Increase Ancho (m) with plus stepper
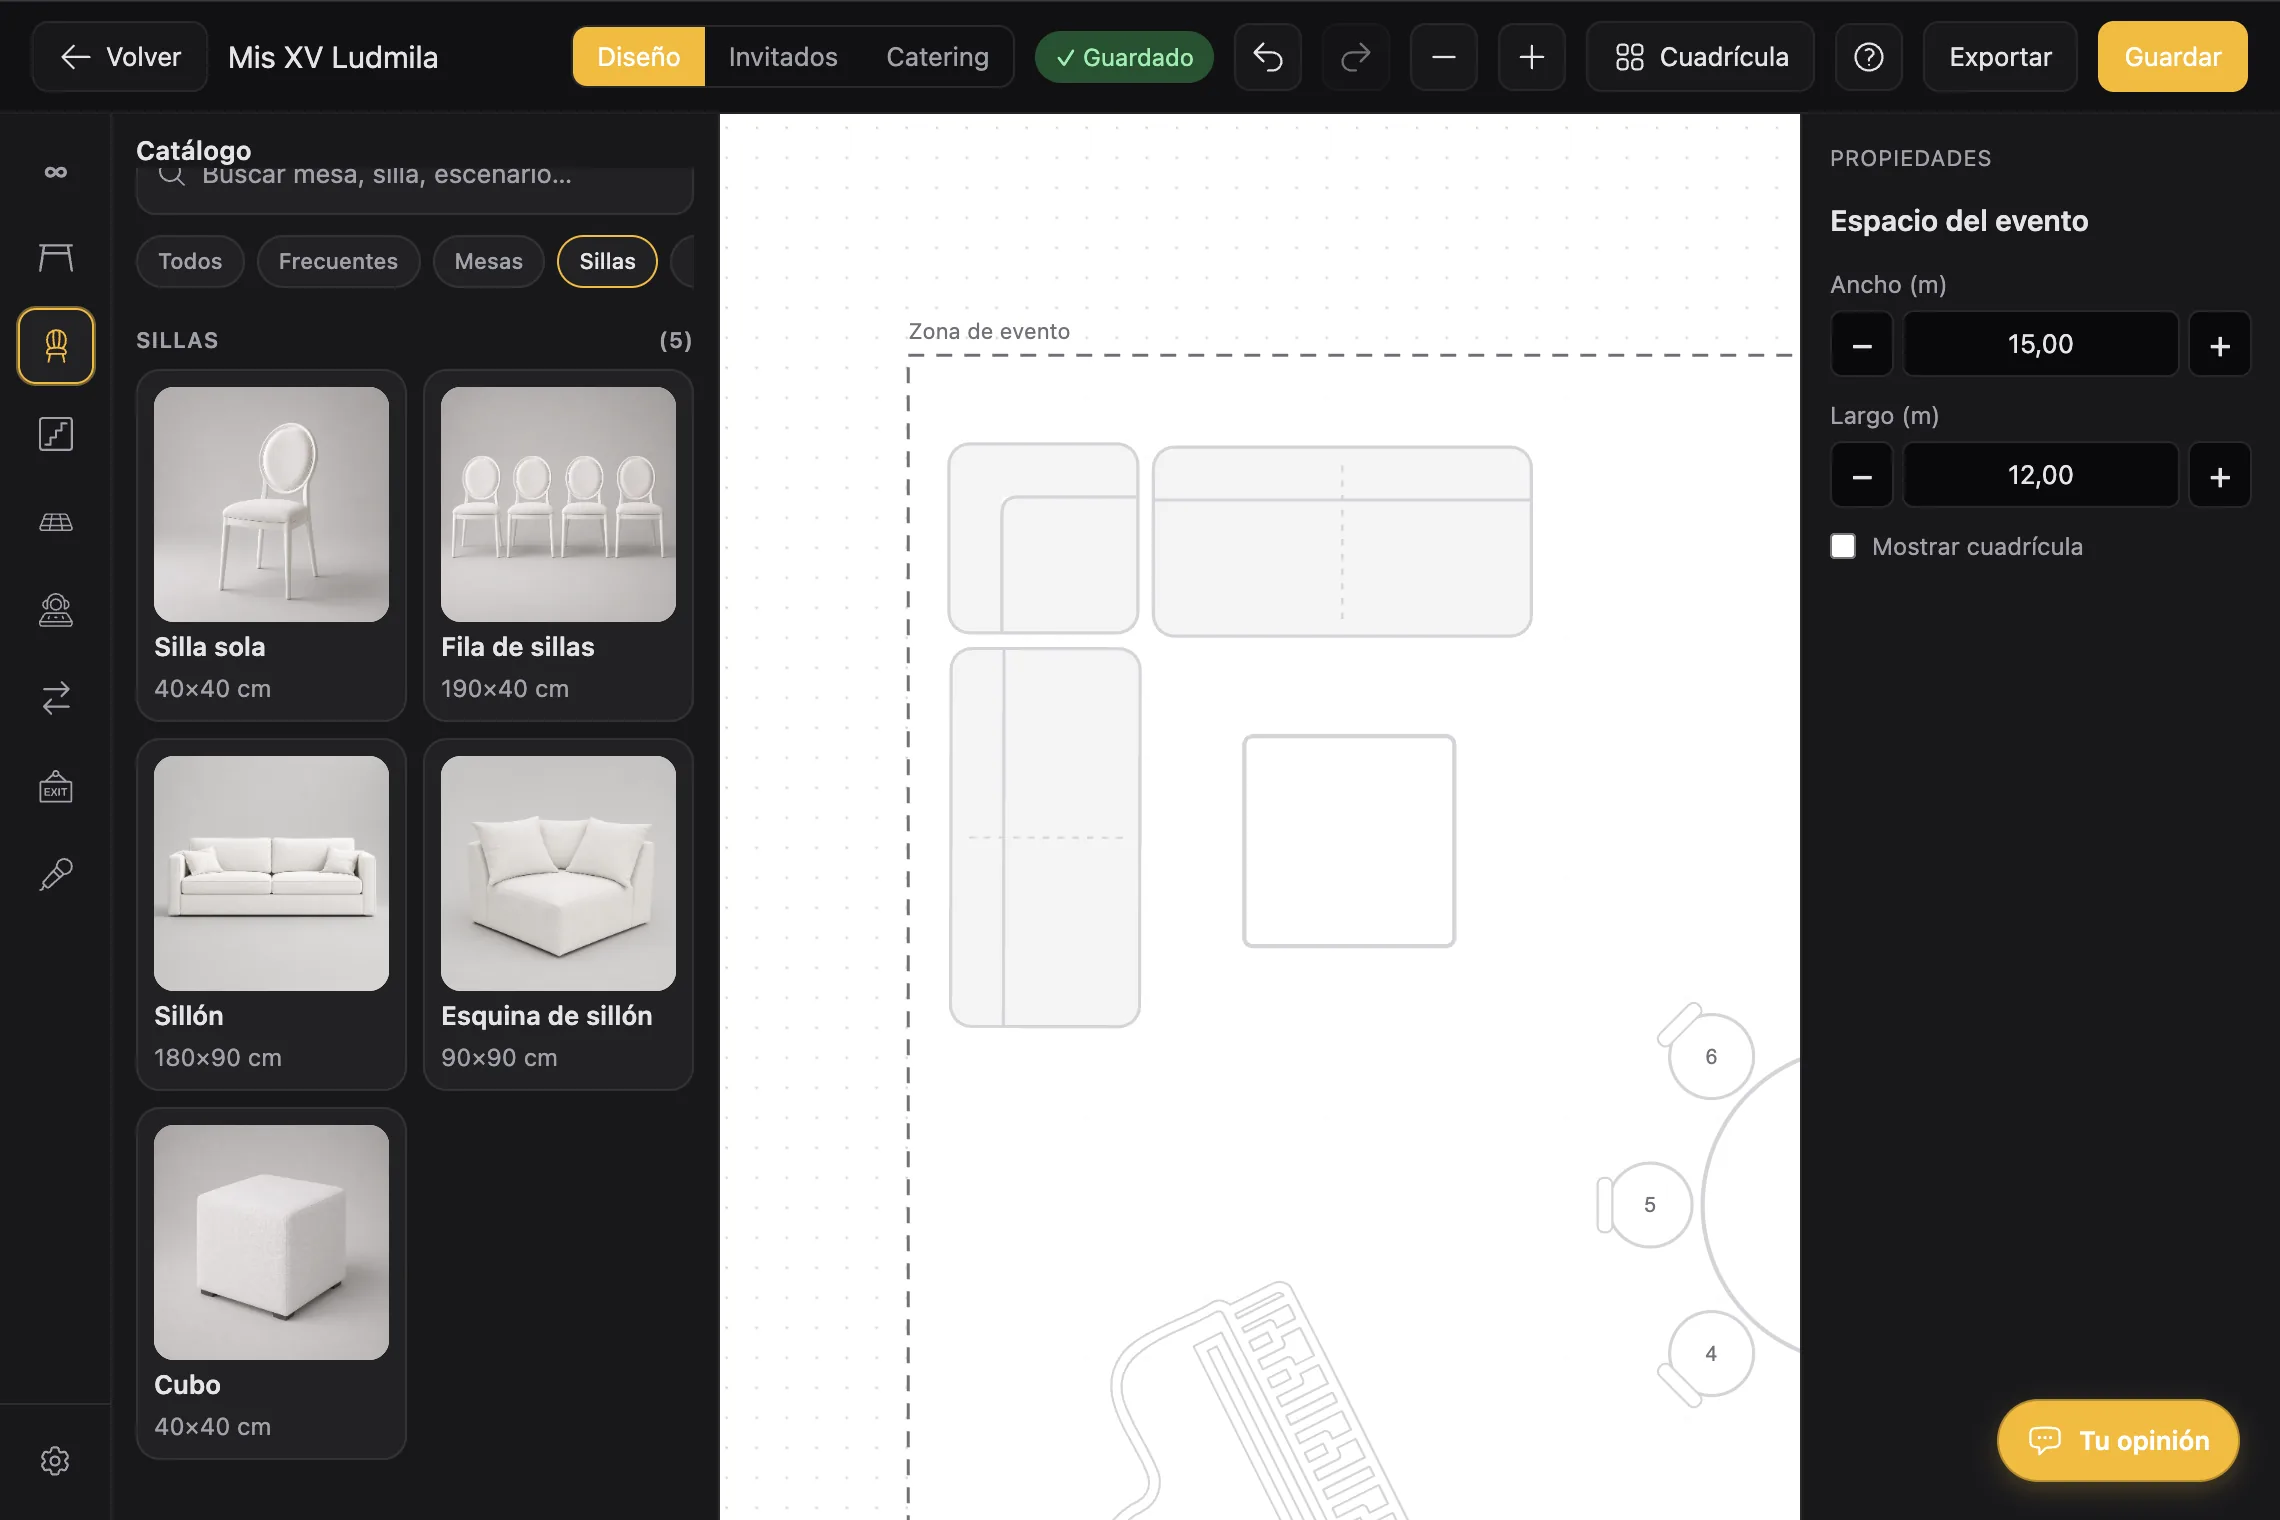 tap(2220, 345)
